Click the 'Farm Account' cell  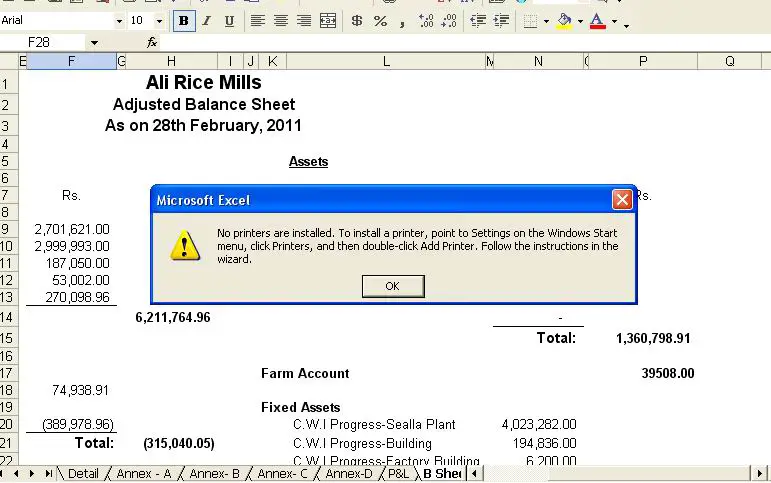coord(305,373)
